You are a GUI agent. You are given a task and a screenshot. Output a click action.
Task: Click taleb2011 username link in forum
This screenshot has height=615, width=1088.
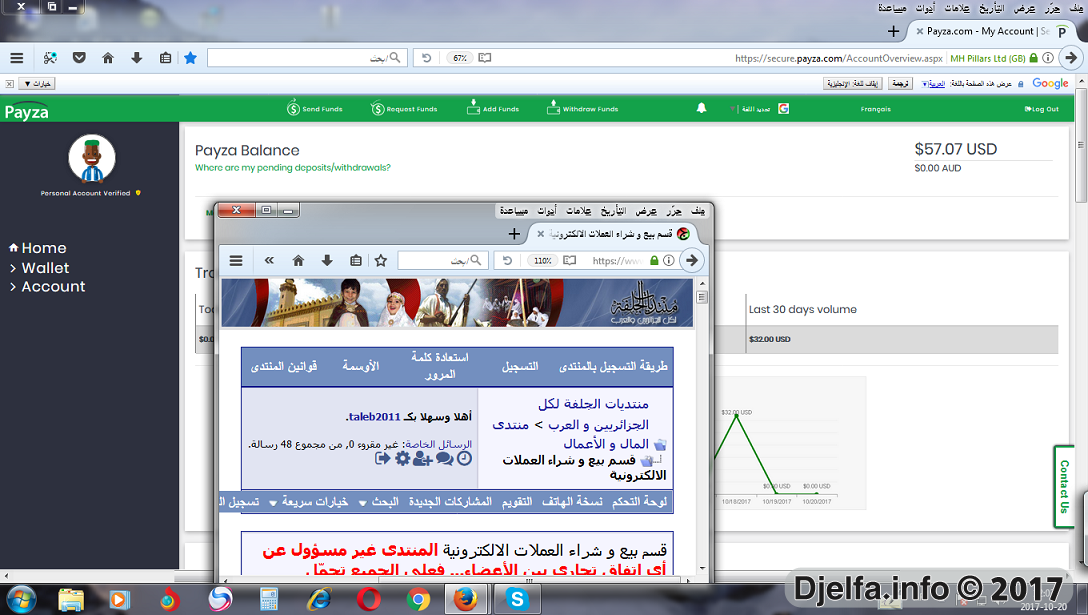pos(374,416)
